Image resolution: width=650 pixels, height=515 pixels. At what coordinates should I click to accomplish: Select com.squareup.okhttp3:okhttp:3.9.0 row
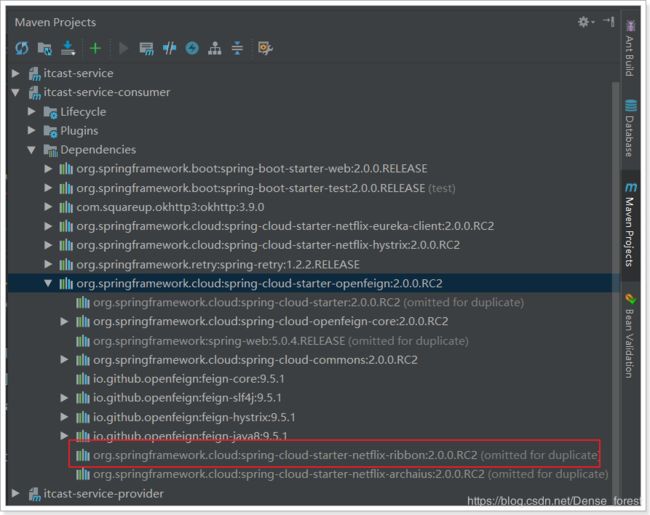point(309,207)
